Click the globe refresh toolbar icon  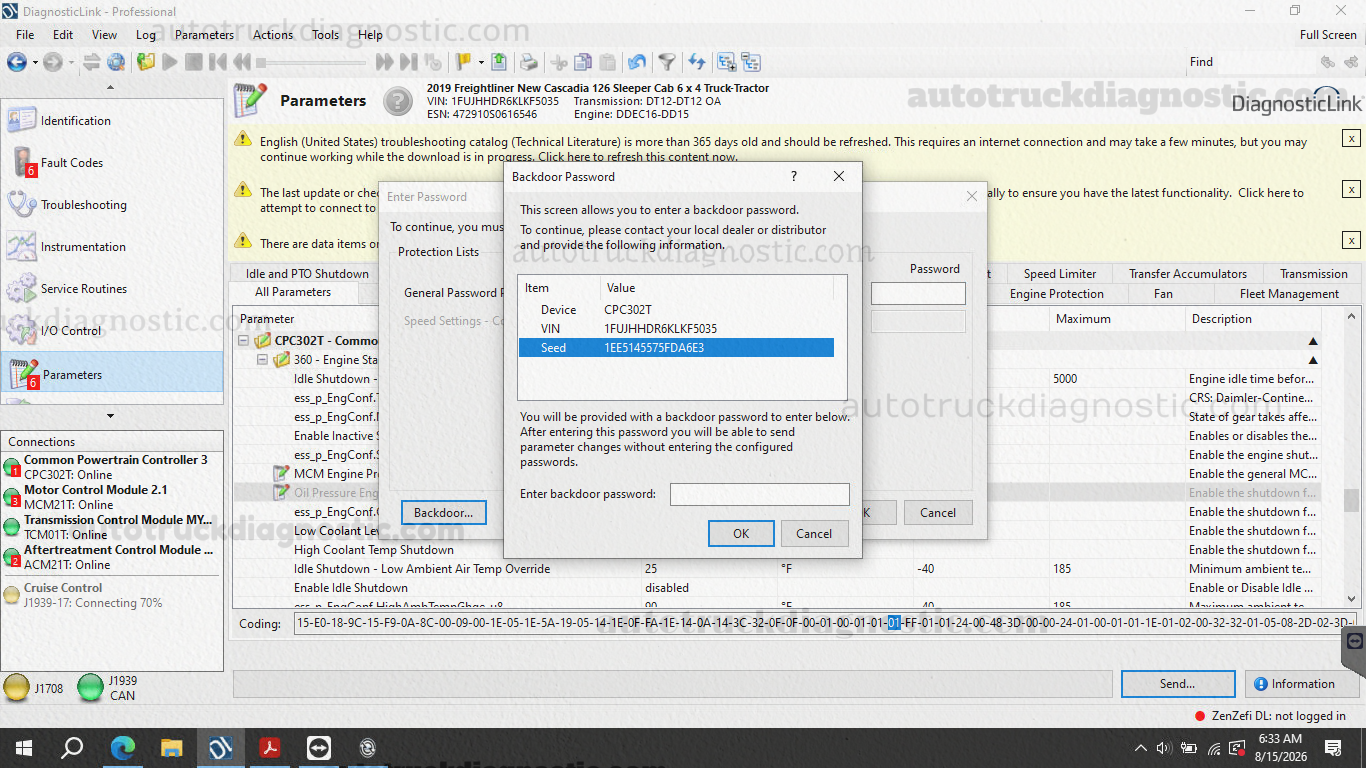(115, 62)
